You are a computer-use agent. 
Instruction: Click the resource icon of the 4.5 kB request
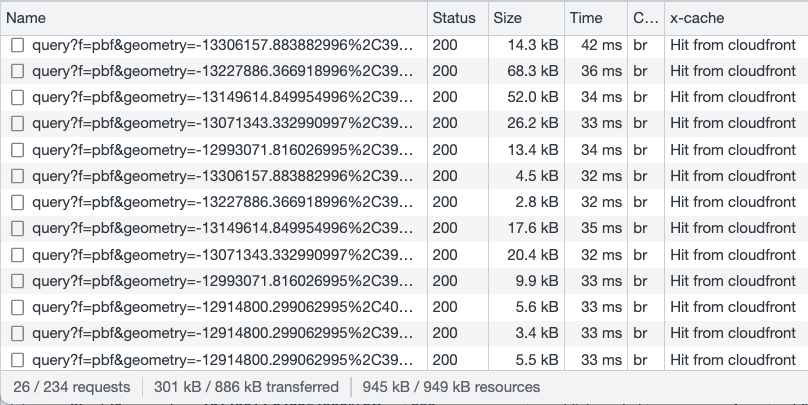(x=18, y=175)
